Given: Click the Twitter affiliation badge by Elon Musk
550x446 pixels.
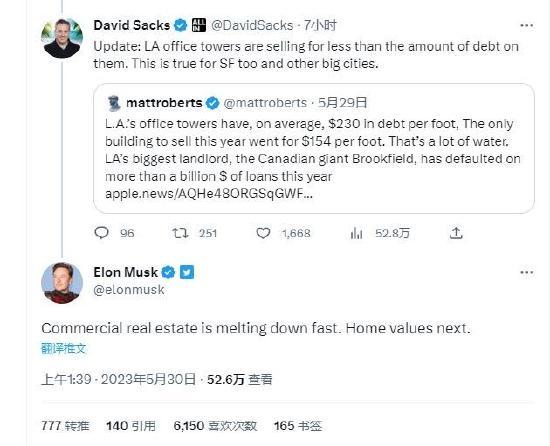Looking at the screenshot, I should (x=187, y=272).
